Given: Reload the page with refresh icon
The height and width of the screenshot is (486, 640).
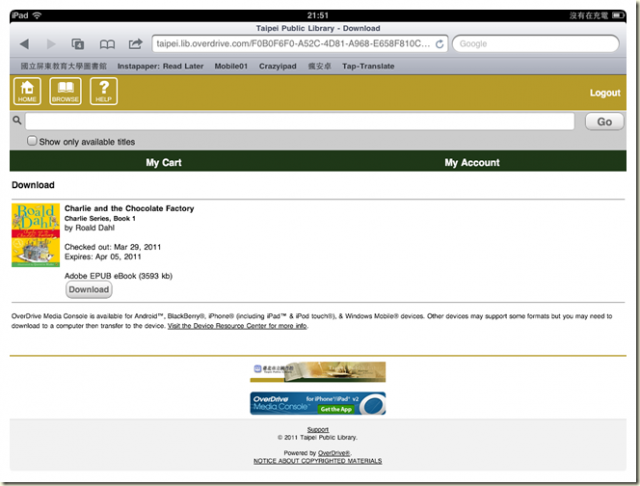Looking at the screenshot, I should (x=440, y=44).
